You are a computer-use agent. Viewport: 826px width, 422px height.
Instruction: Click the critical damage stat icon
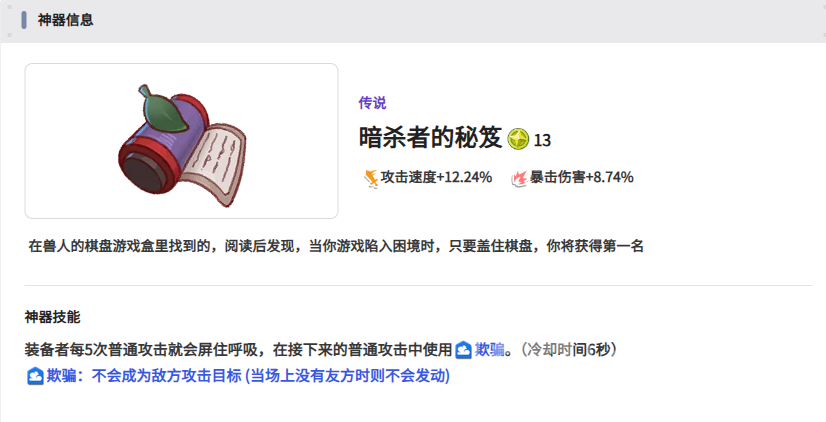[519, 178]
